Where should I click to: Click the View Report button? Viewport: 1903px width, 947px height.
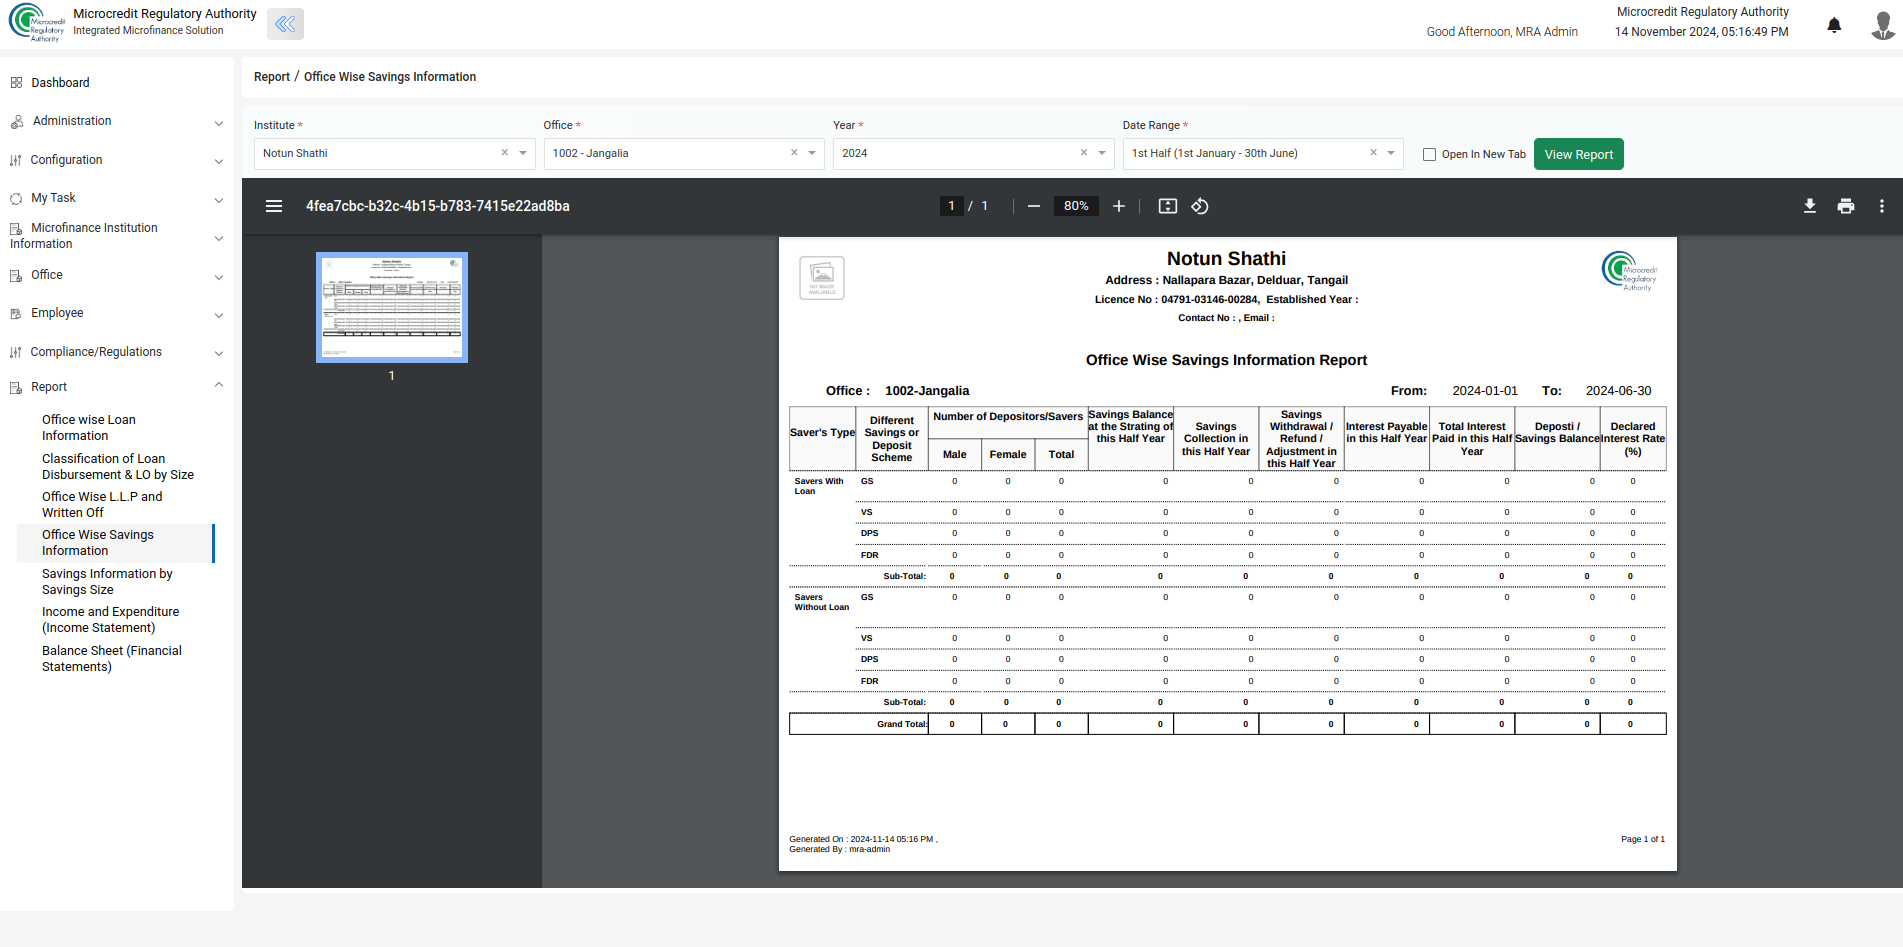click(1578, 154)
